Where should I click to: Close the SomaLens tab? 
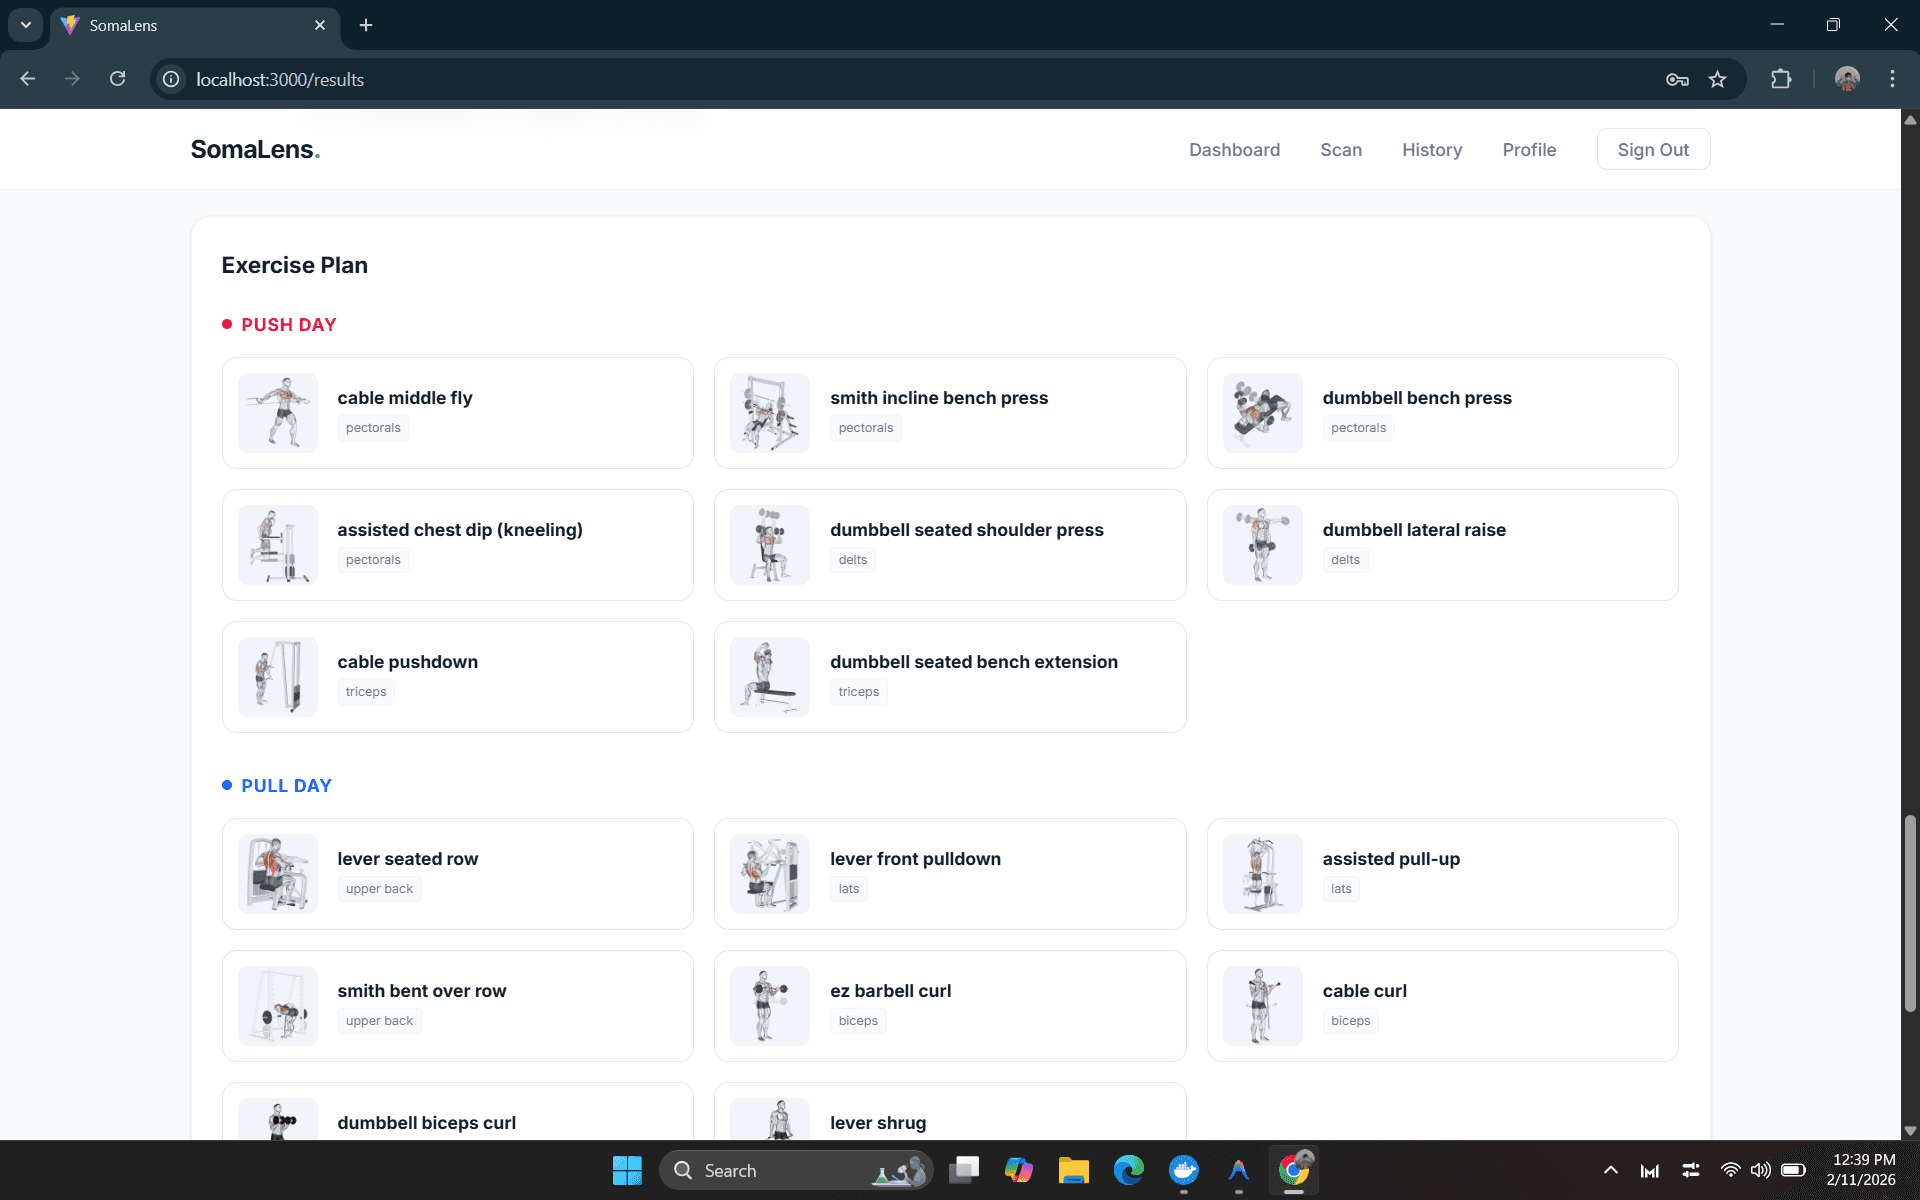point(320,25)
